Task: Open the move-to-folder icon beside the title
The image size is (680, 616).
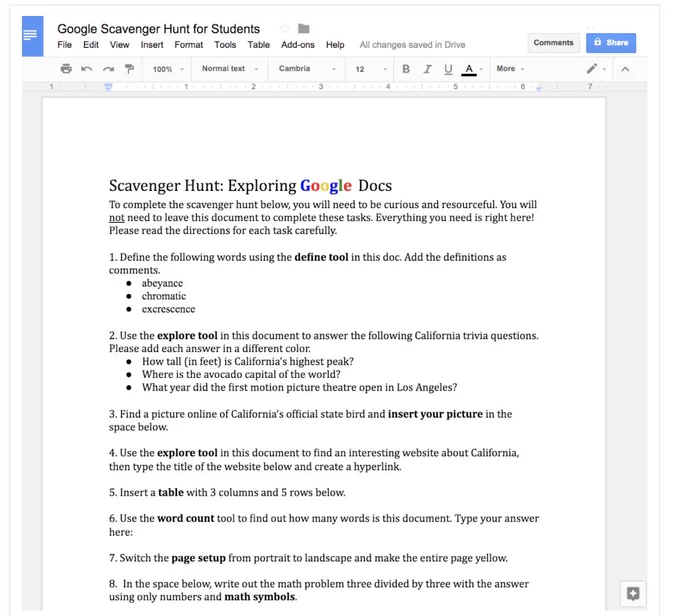Action: coord(304,29)
